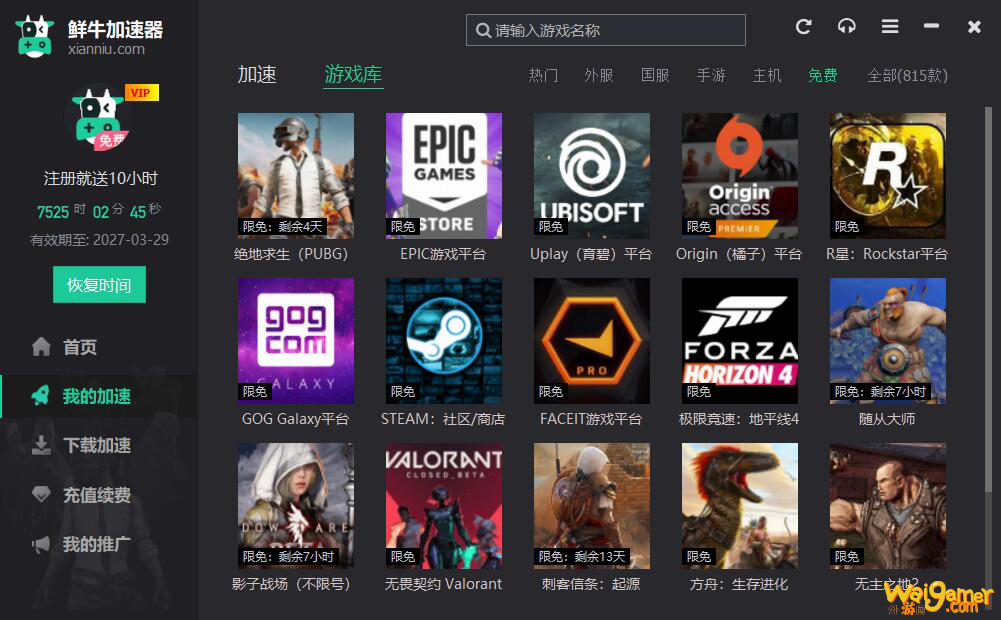This screenshot has height=620, width=1001.
Task: Click the FACEIT游戏平台 label
Action: 591,419
